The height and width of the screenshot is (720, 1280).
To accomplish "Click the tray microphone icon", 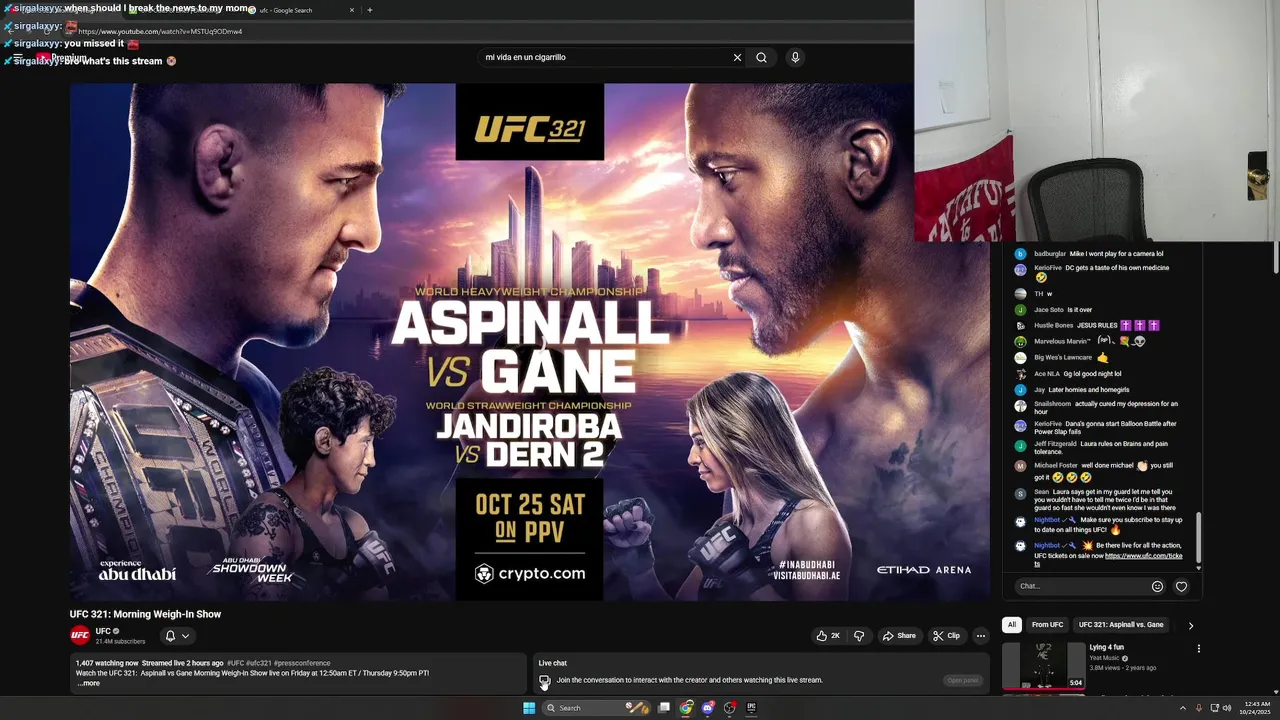I will pyautogui.click(x=1198, y=708).
